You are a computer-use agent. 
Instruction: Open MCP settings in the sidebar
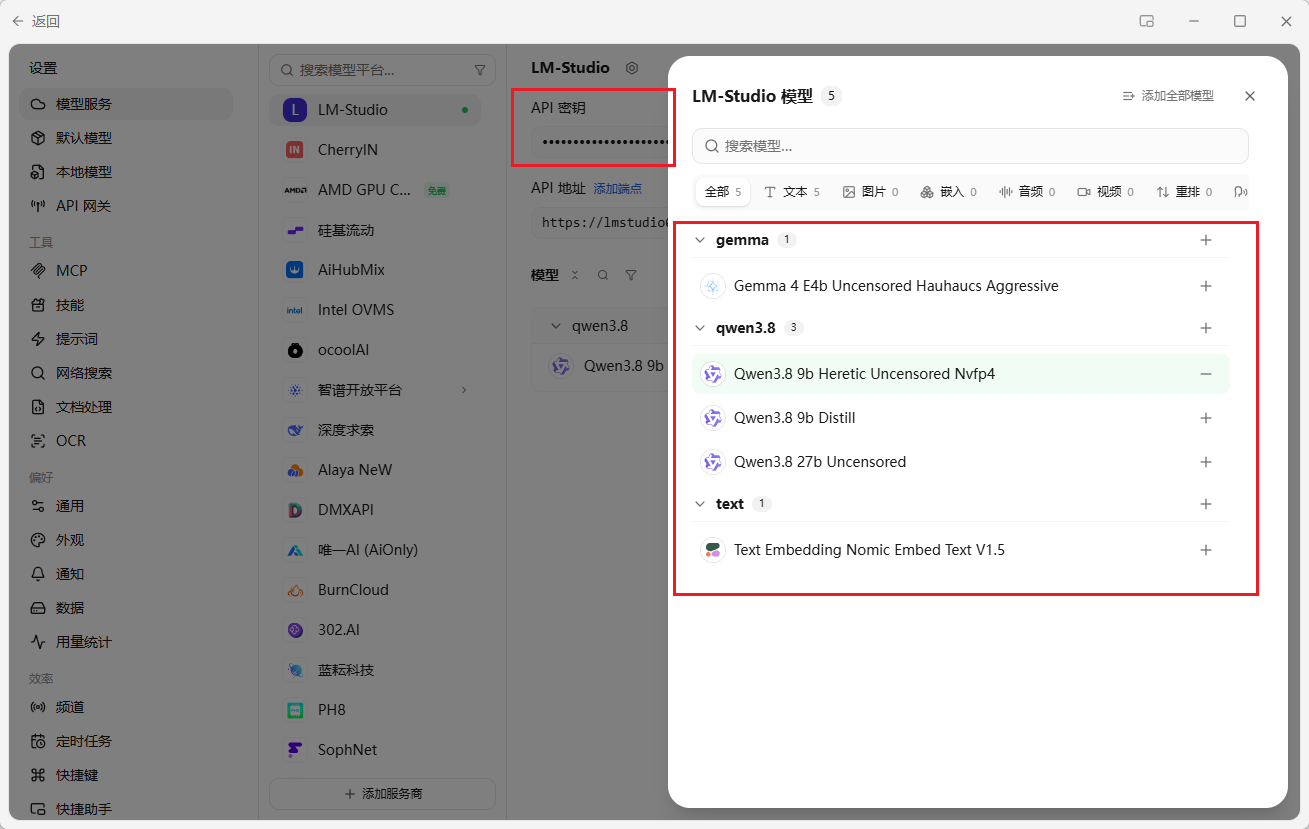tap(125, 271)
